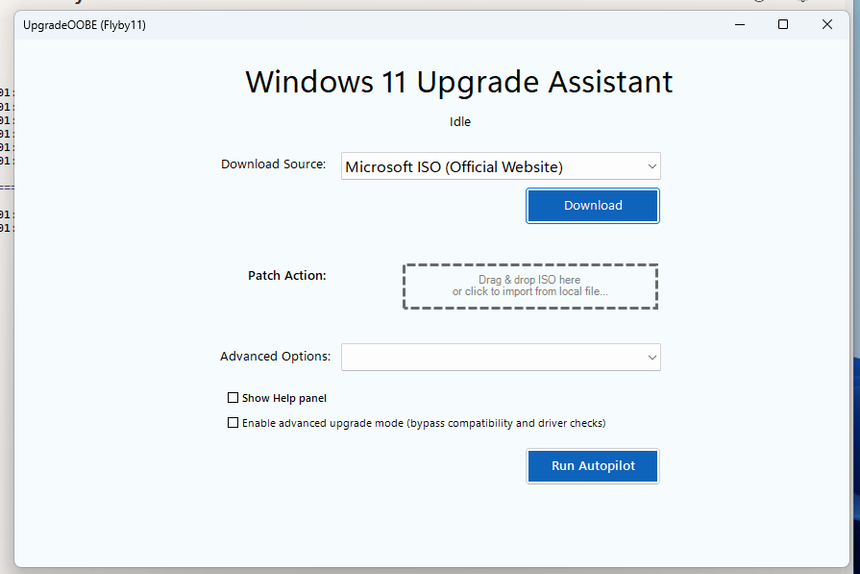Open the Microsoft ISO source combo box
Image resolution: width=860 pixels, height=574 pixels.
490,167
